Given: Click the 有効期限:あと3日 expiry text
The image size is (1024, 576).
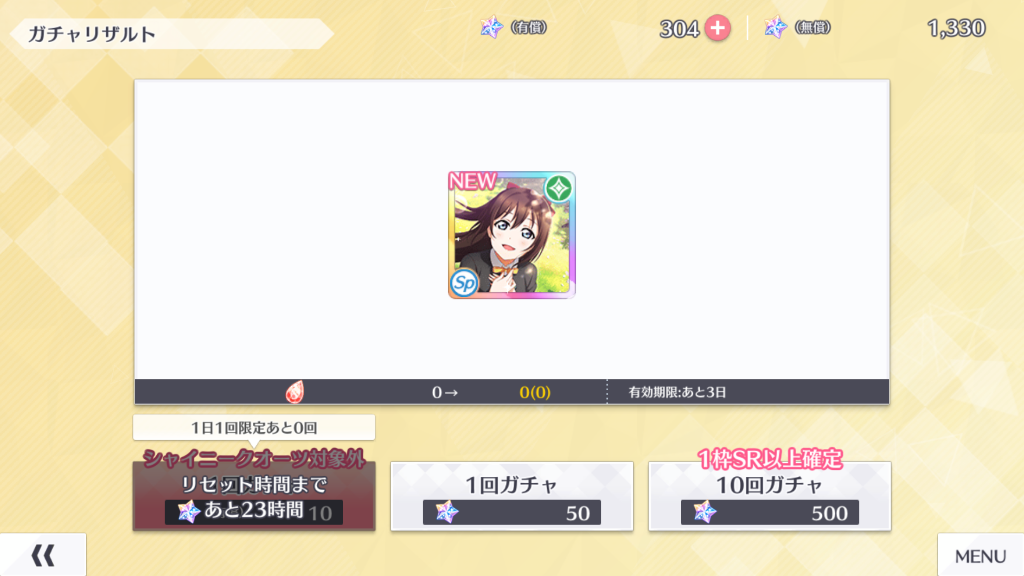Looking at the screenshot, I should [x=677, y=392].
